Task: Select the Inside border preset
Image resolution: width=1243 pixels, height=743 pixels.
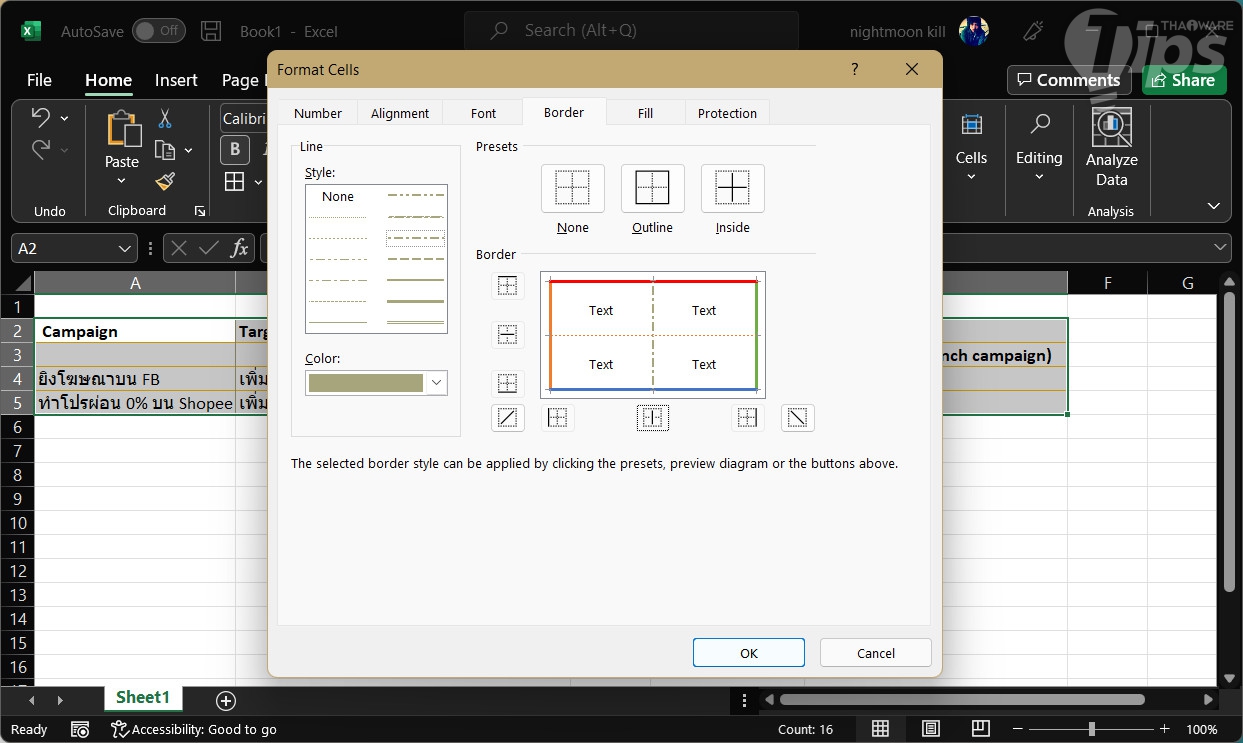Action: (x=732, y=188)
